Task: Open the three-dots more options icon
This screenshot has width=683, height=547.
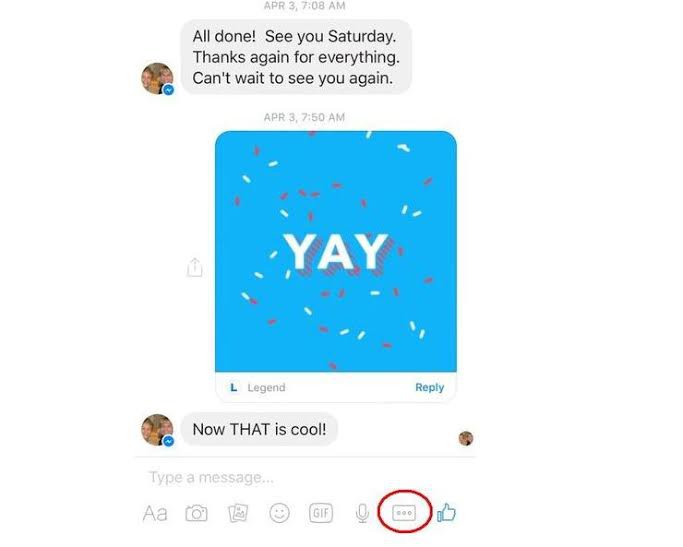Action: pos(404,513)
